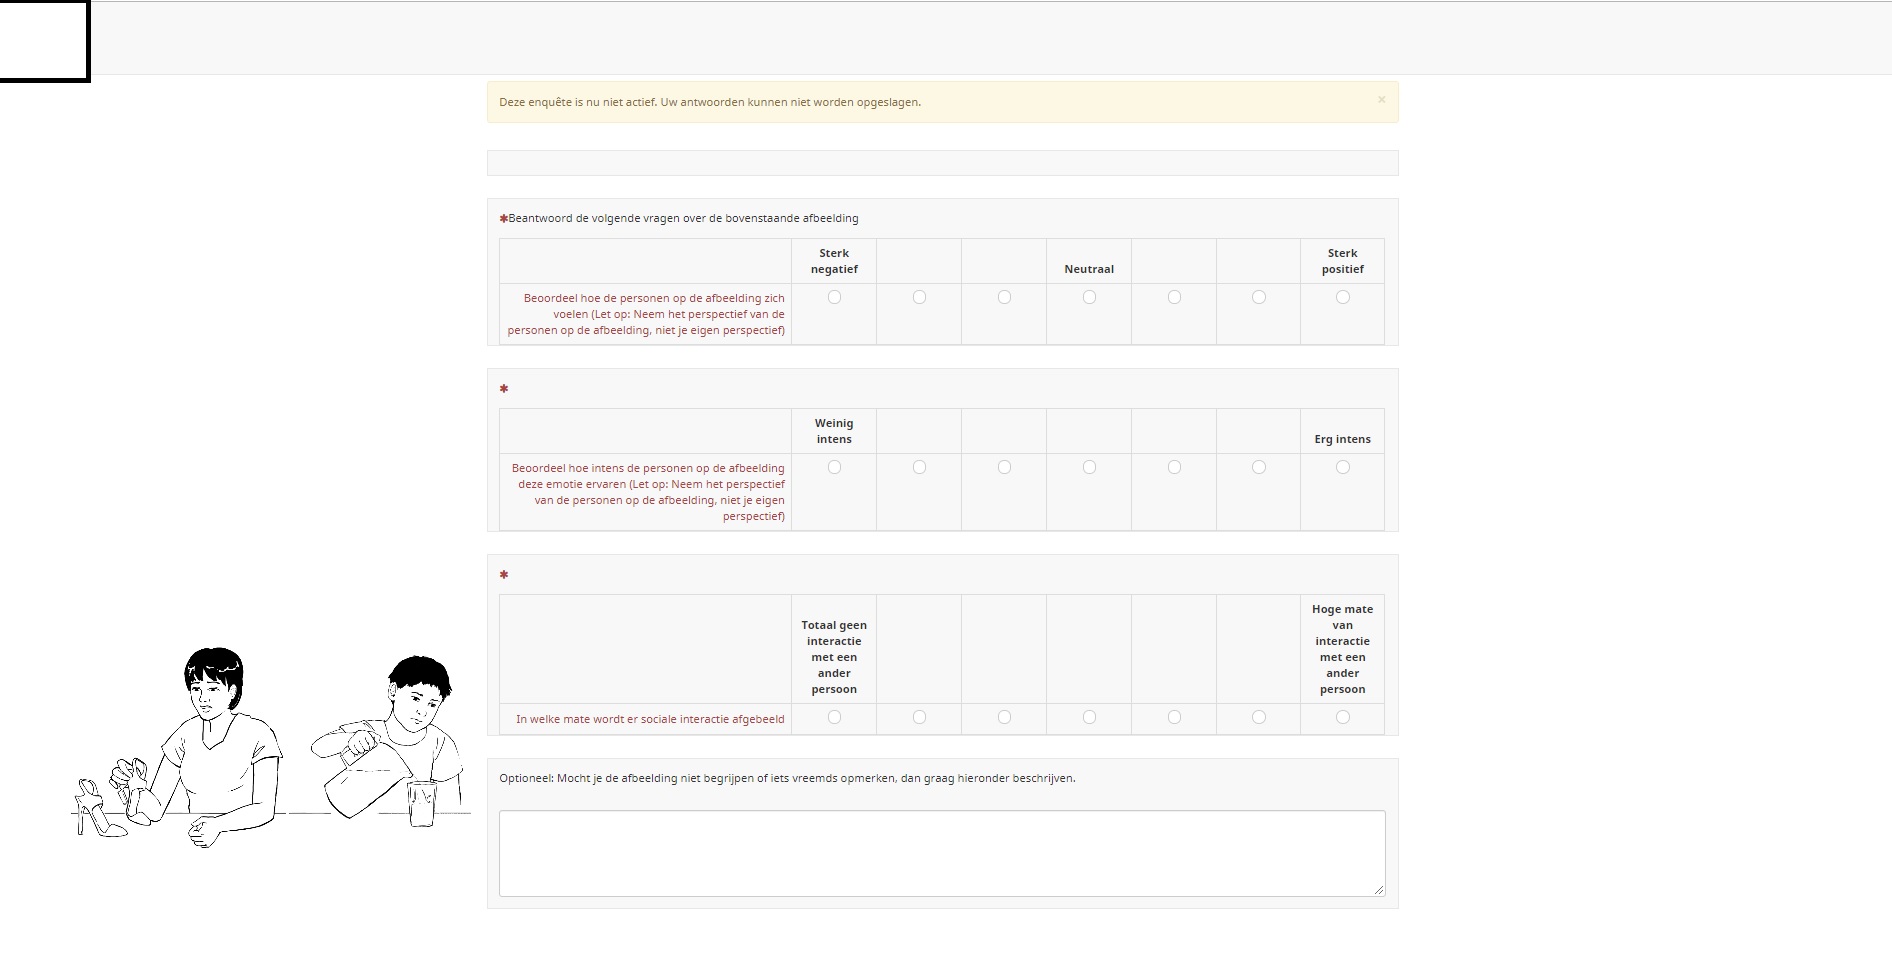
Task: Select 'Weinig intens' for emotion intensity
Action: tap(834, 467)
